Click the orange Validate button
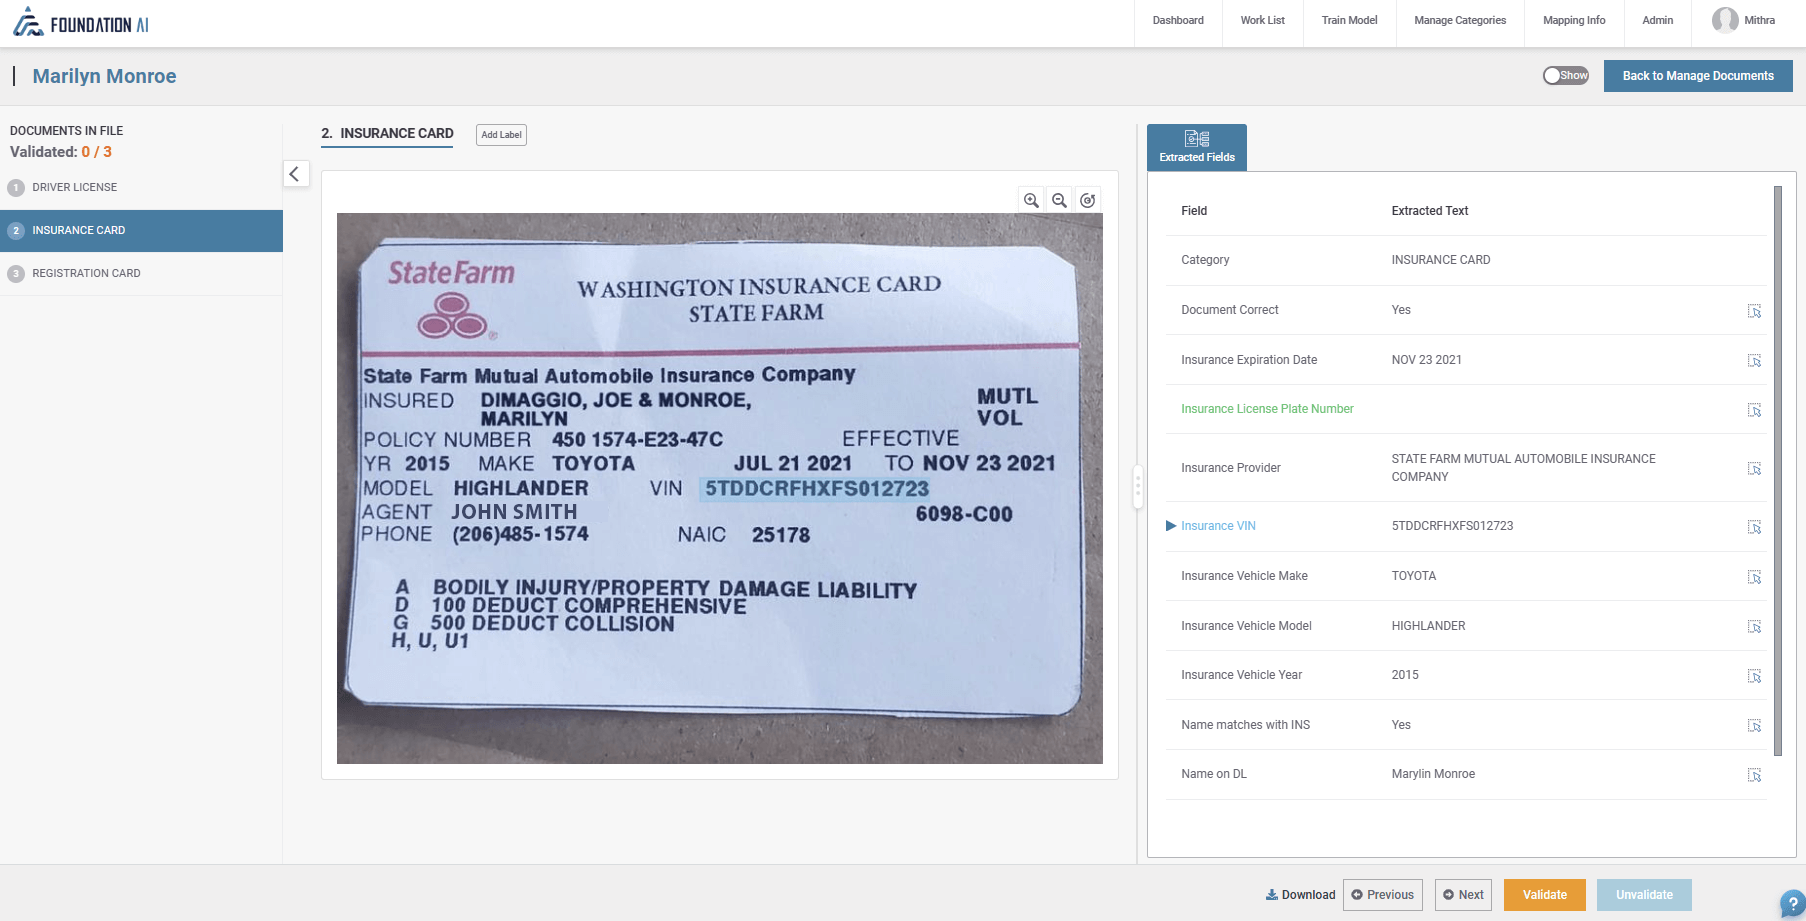This screenshot has height=921, width=1806. [1545, 895]
